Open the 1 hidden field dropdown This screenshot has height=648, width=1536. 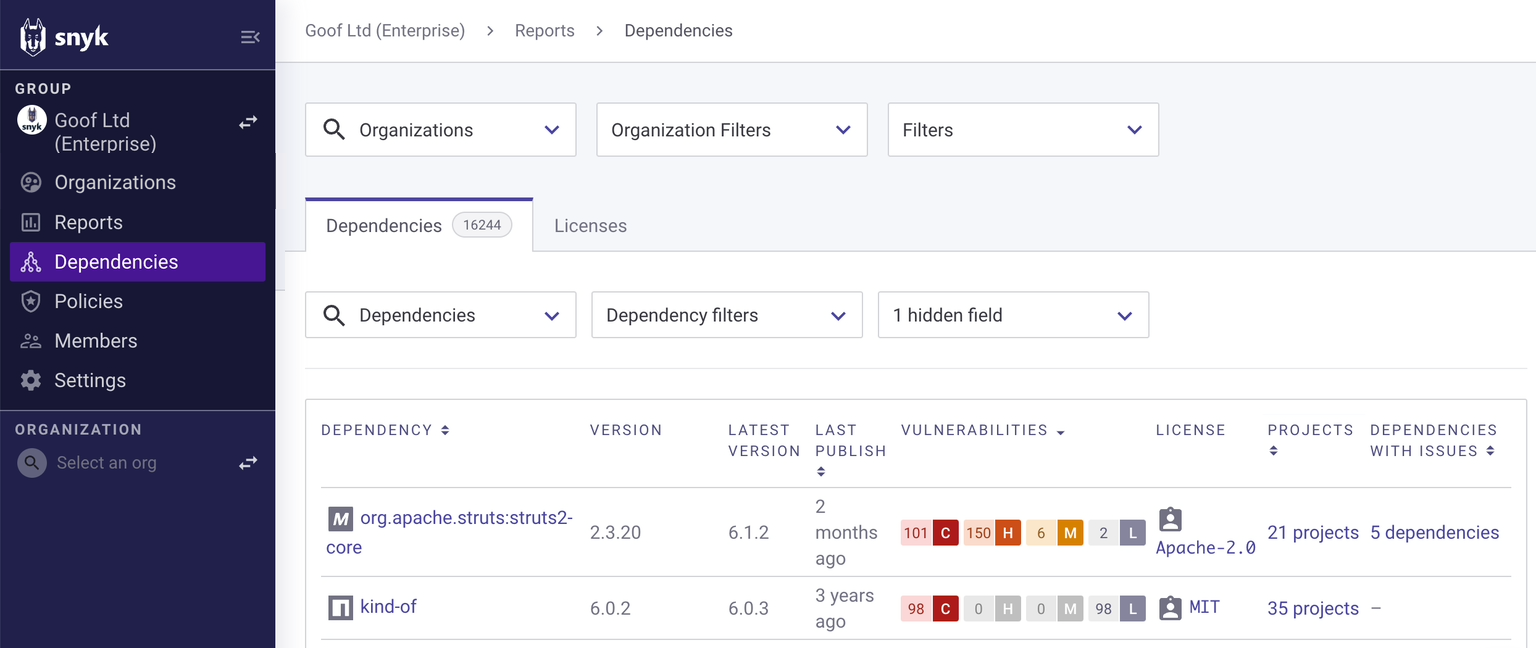tap(1012, 315)
